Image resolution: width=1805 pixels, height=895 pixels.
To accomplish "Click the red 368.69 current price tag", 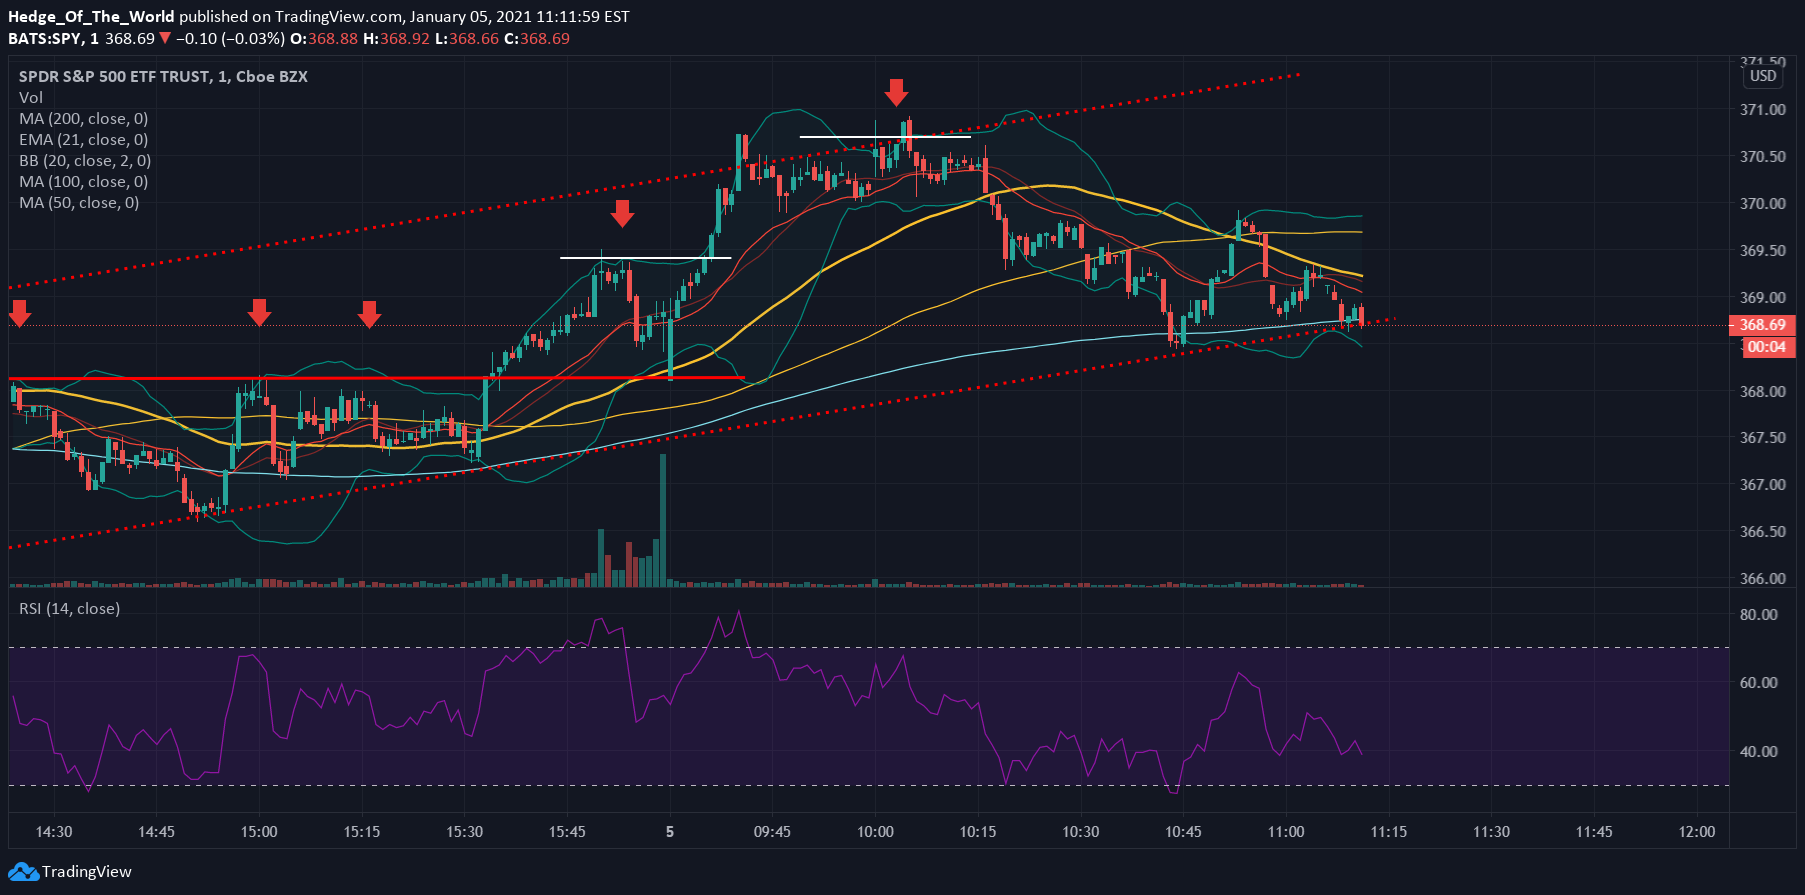I will coord(1762,325).
